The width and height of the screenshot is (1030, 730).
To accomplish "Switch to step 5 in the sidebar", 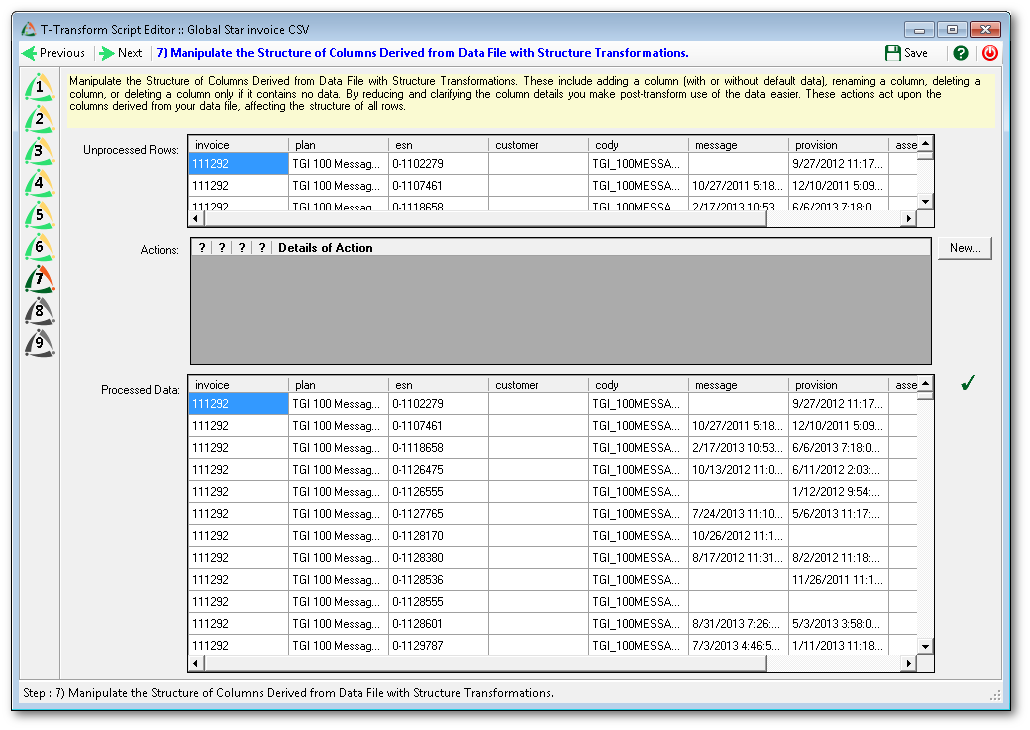I will pos(39,216).
